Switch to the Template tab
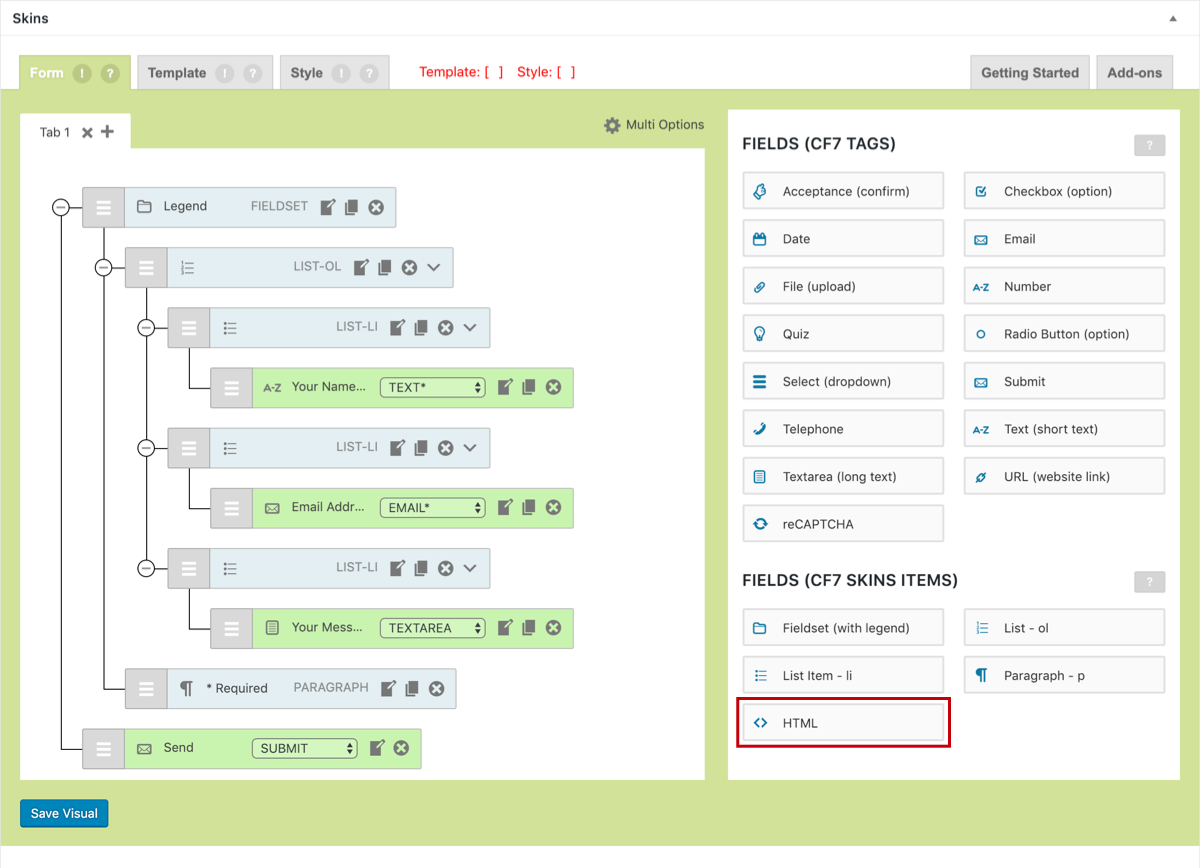Viewport: 1200px width, 868px height. 177,73
